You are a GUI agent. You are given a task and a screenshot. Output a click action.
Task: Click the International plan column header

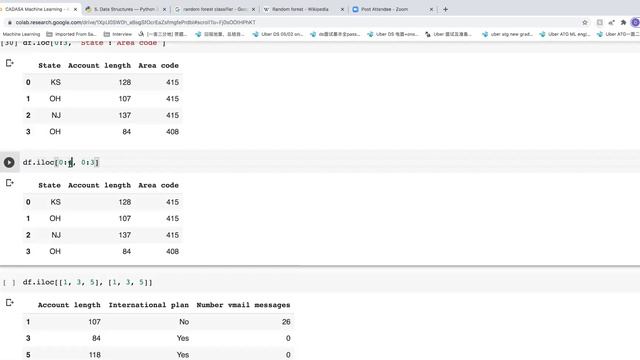[x=149, y=305]
